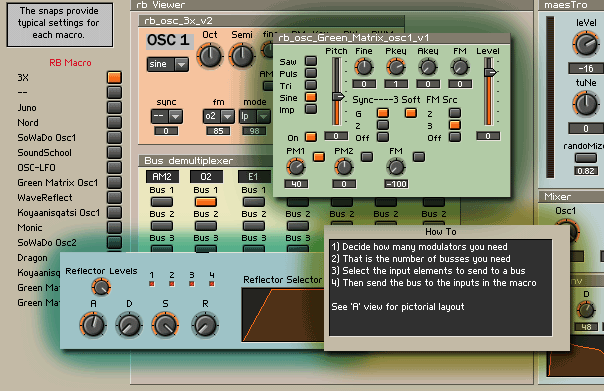Screen dimensions: 604x391
Task: Enable the Juno macro snap
Action: (114, 107)
